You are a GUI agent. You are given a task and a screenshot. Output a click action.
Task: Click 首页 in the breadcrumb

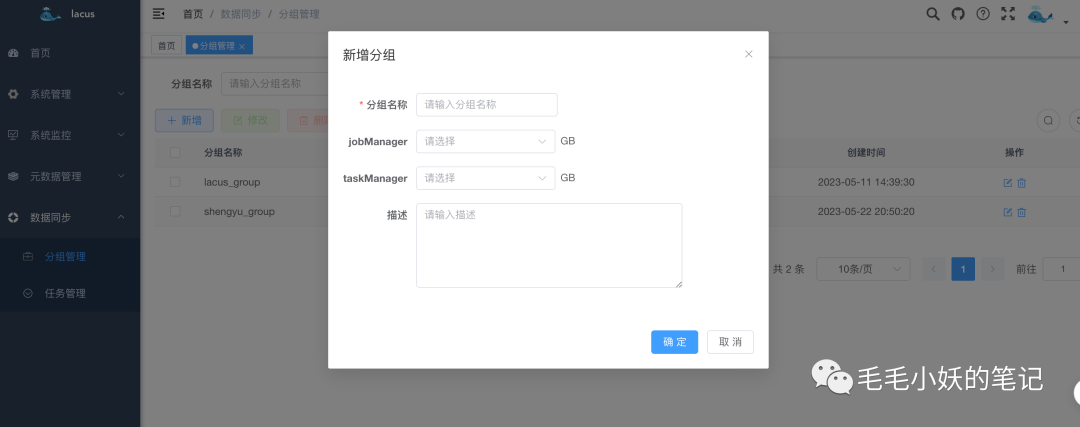pos(193,14)
